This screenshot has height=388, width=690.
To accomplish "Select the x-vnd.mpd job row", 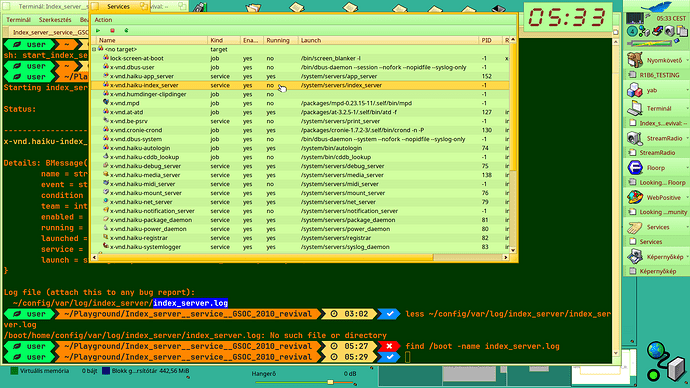I will point(300,103).
